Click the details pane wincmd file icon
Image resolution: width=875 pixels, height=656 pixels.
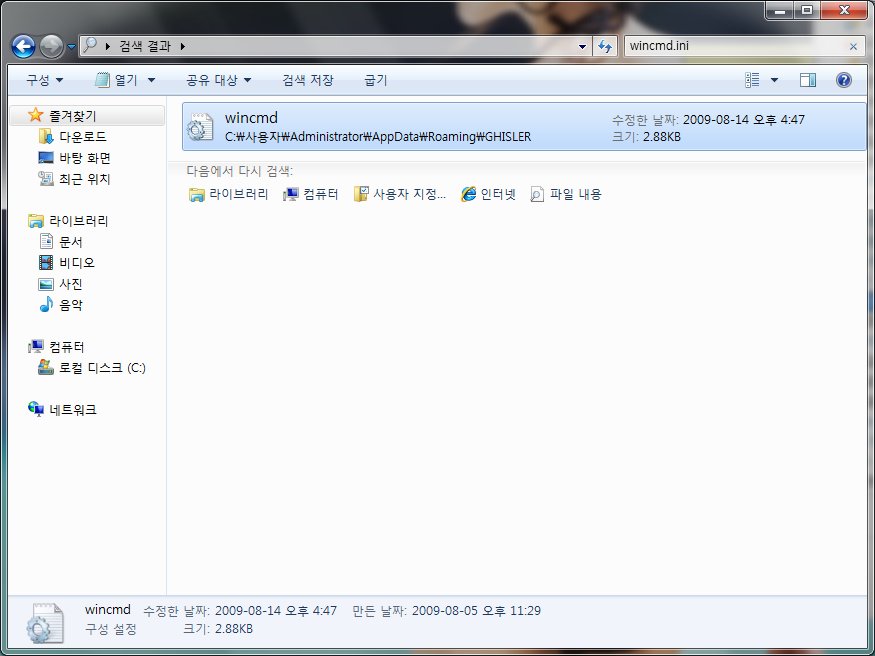(x=45, y=623)
